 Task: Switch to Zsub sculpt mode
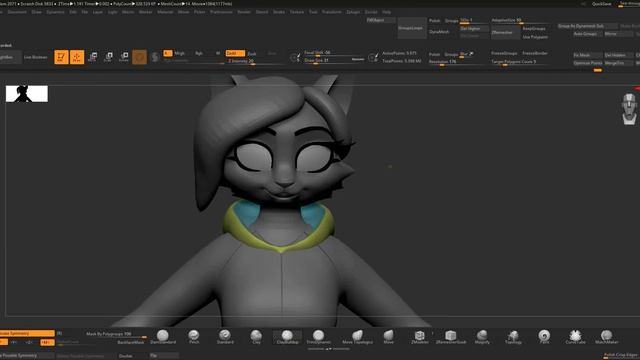coord(252,53)
